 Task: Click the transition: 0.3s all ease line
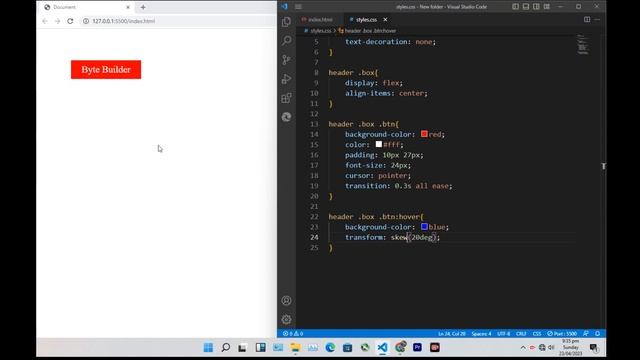(x=398, y=186)
